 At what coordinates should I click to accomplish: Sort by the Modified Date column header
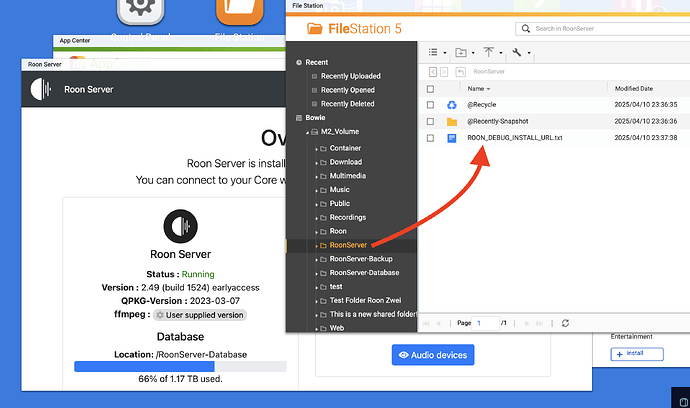[634, 89]
